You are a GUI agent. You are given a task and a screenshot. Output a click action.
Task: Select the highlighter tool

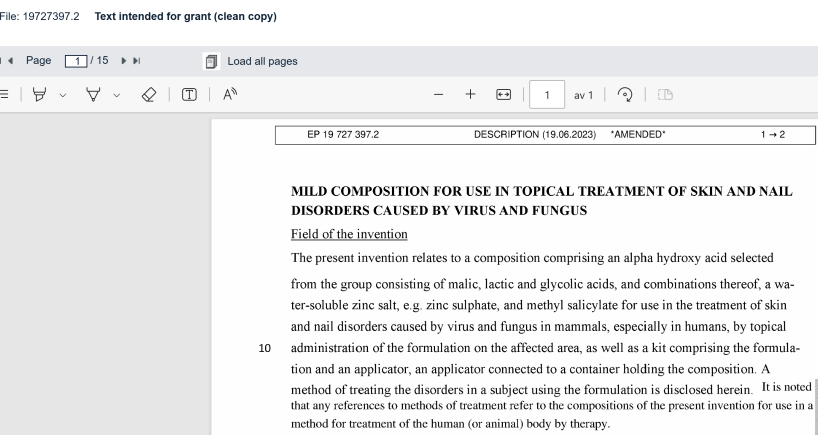[40, 94]
